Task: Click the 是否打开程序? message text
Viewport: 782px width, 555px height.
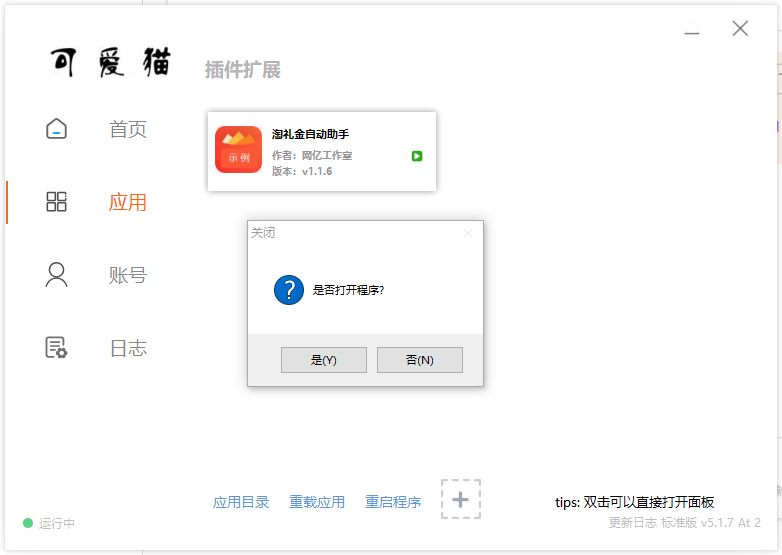Action: (x=348, y=290)
